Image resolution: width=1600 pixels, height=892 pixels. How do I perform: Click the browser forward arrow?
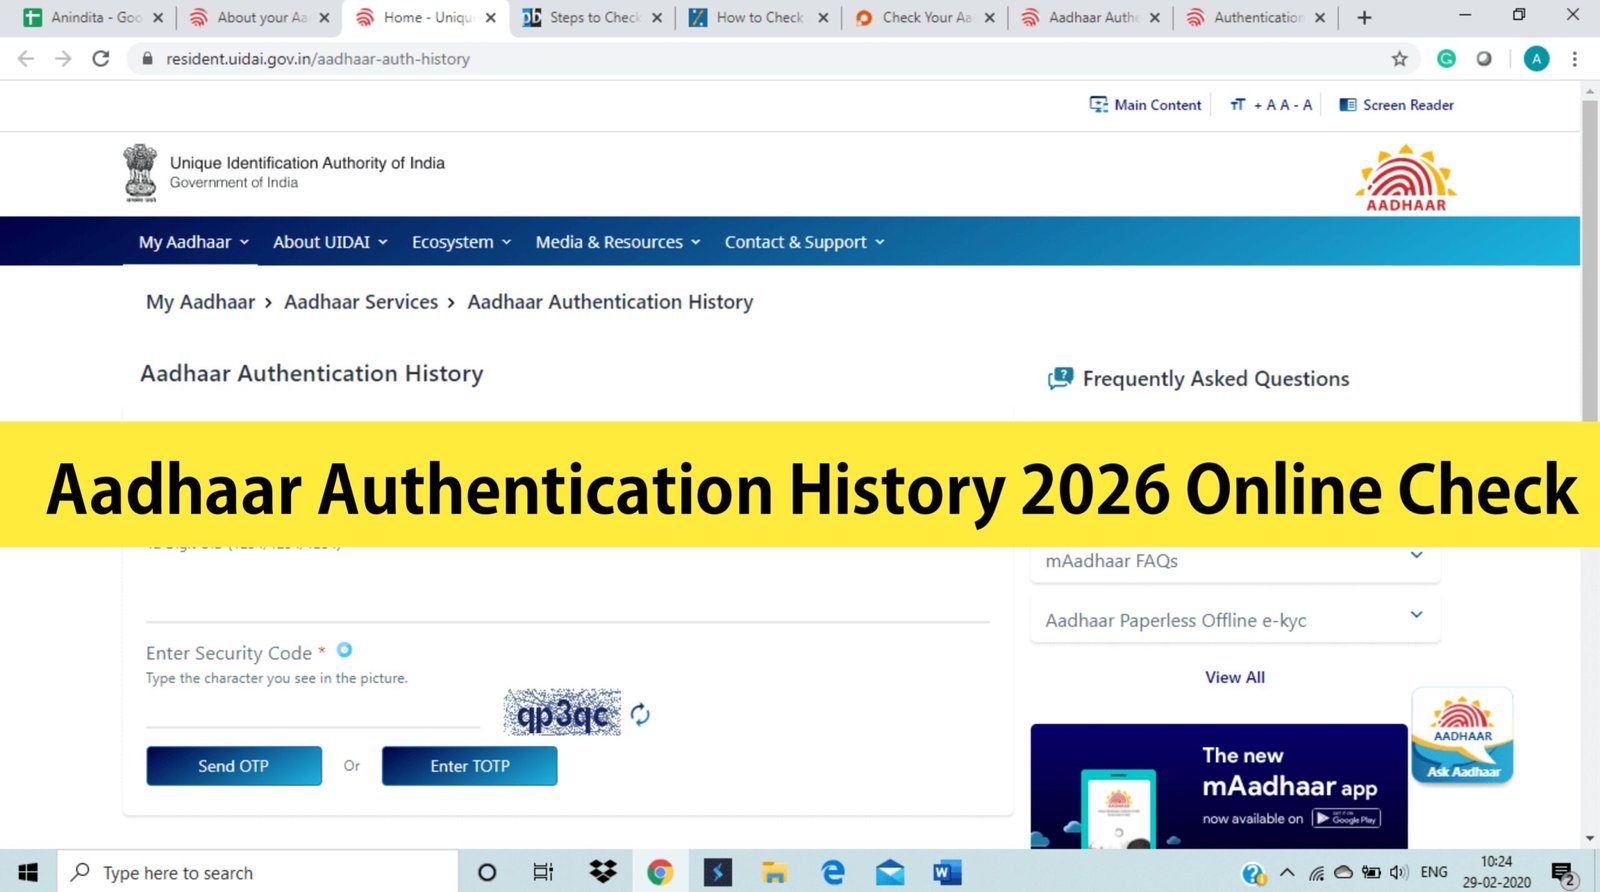coord(63,59)
